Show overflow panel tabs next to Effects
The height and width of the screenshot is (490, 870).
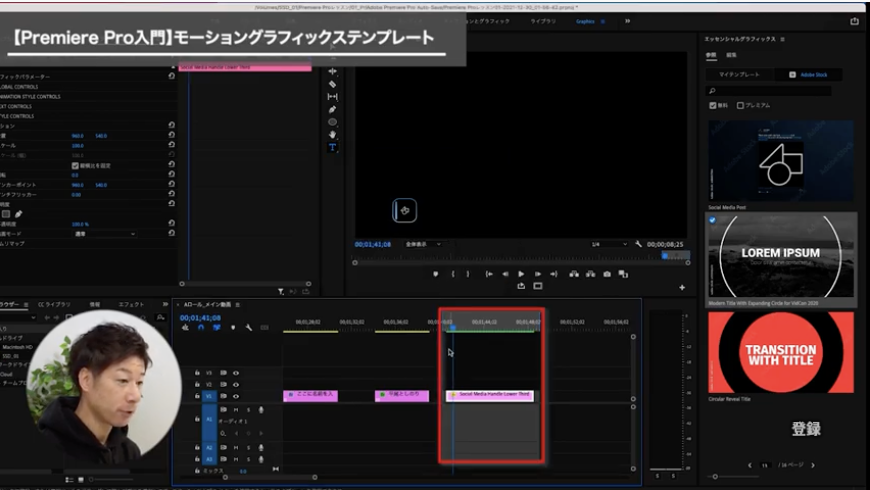coord(165,304)
